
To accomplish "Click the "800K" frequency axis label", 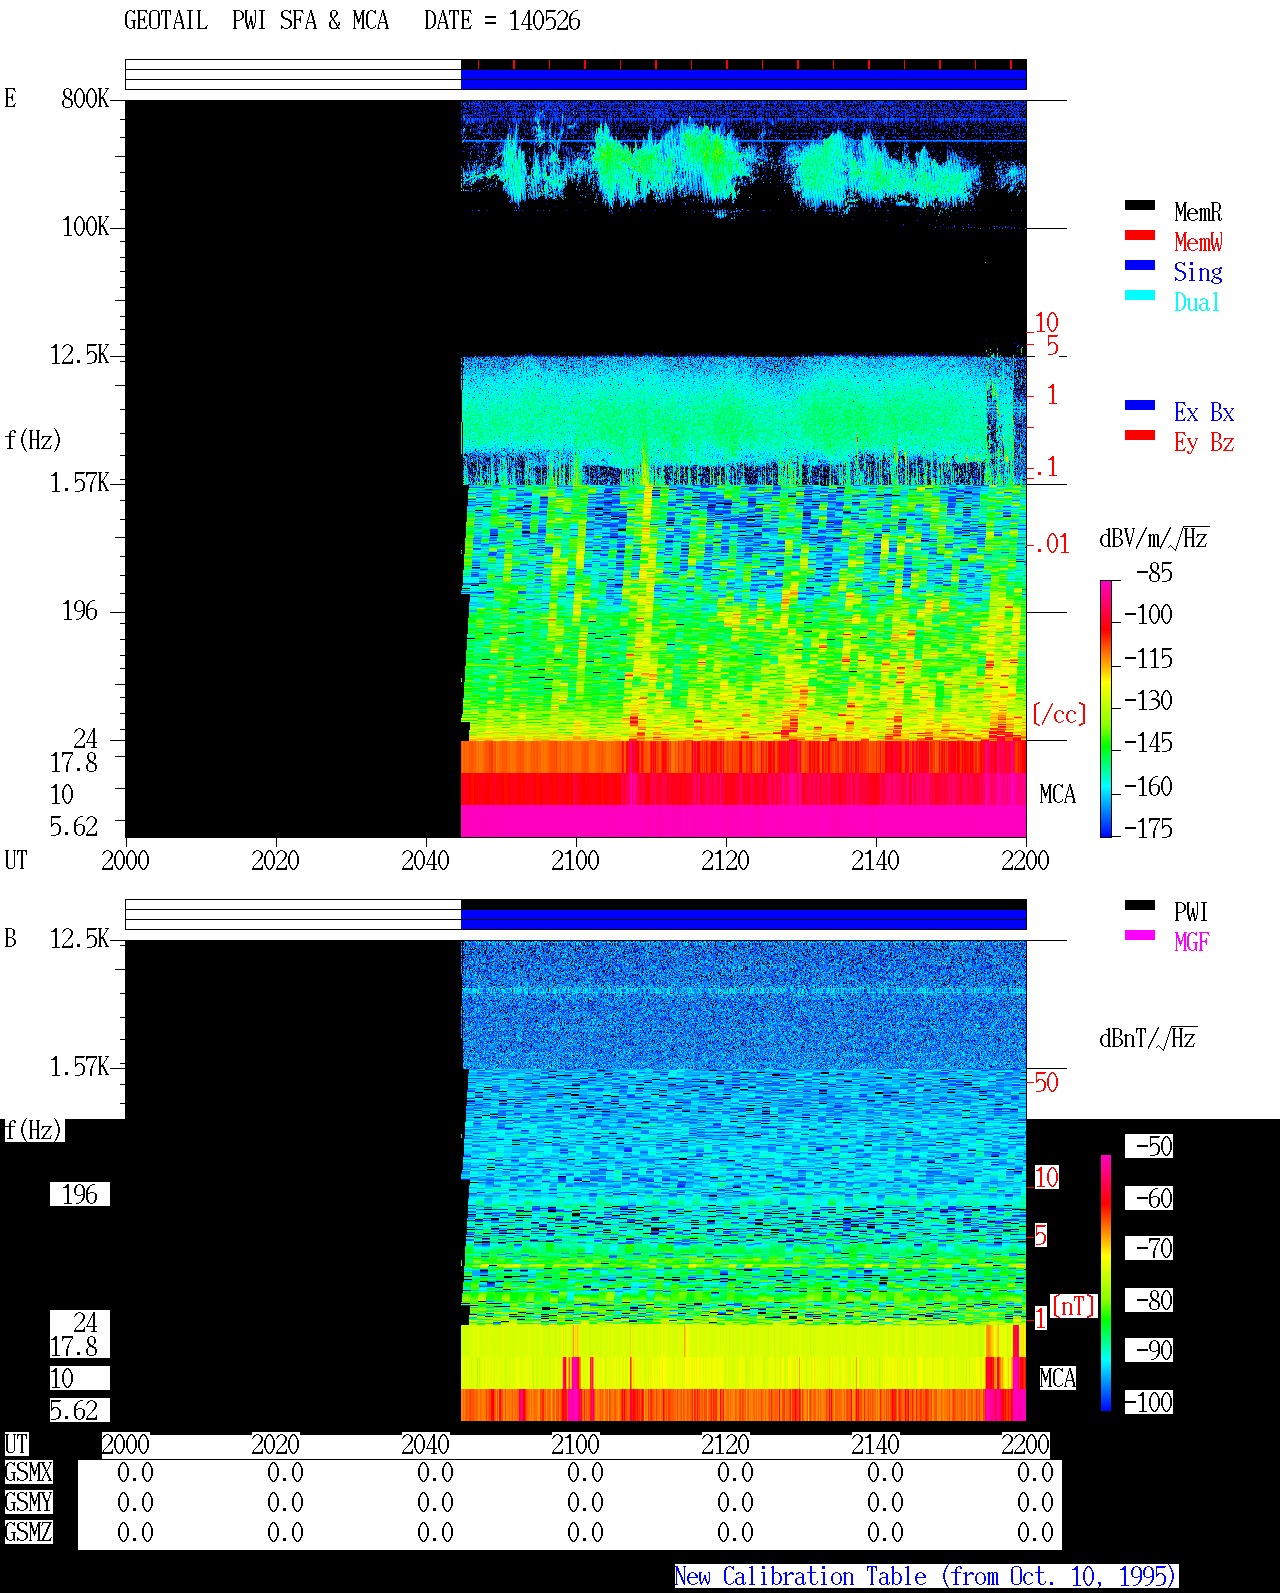I will point(85,99).
